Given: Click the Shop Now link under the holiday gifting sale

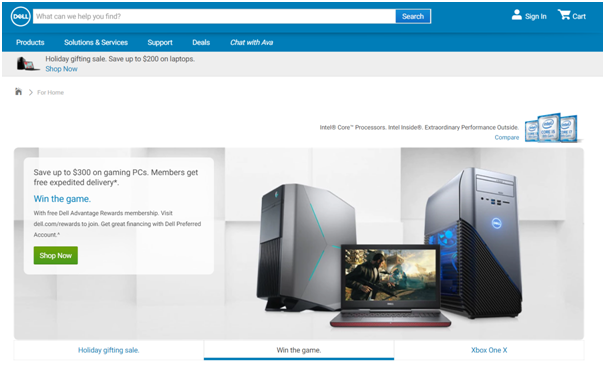Looking at the screenshot, I should (x=61, y=69).
